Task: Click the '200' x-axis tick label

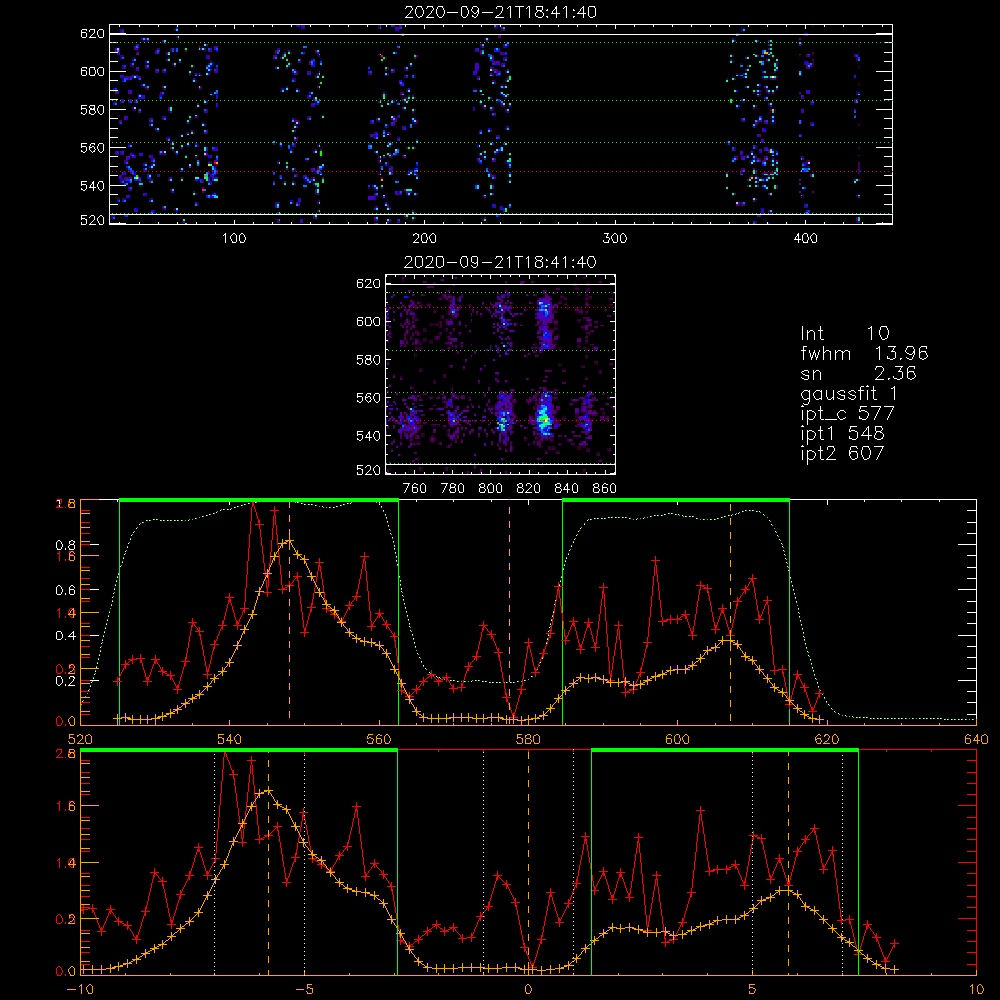Action: (x=424, y=239)
